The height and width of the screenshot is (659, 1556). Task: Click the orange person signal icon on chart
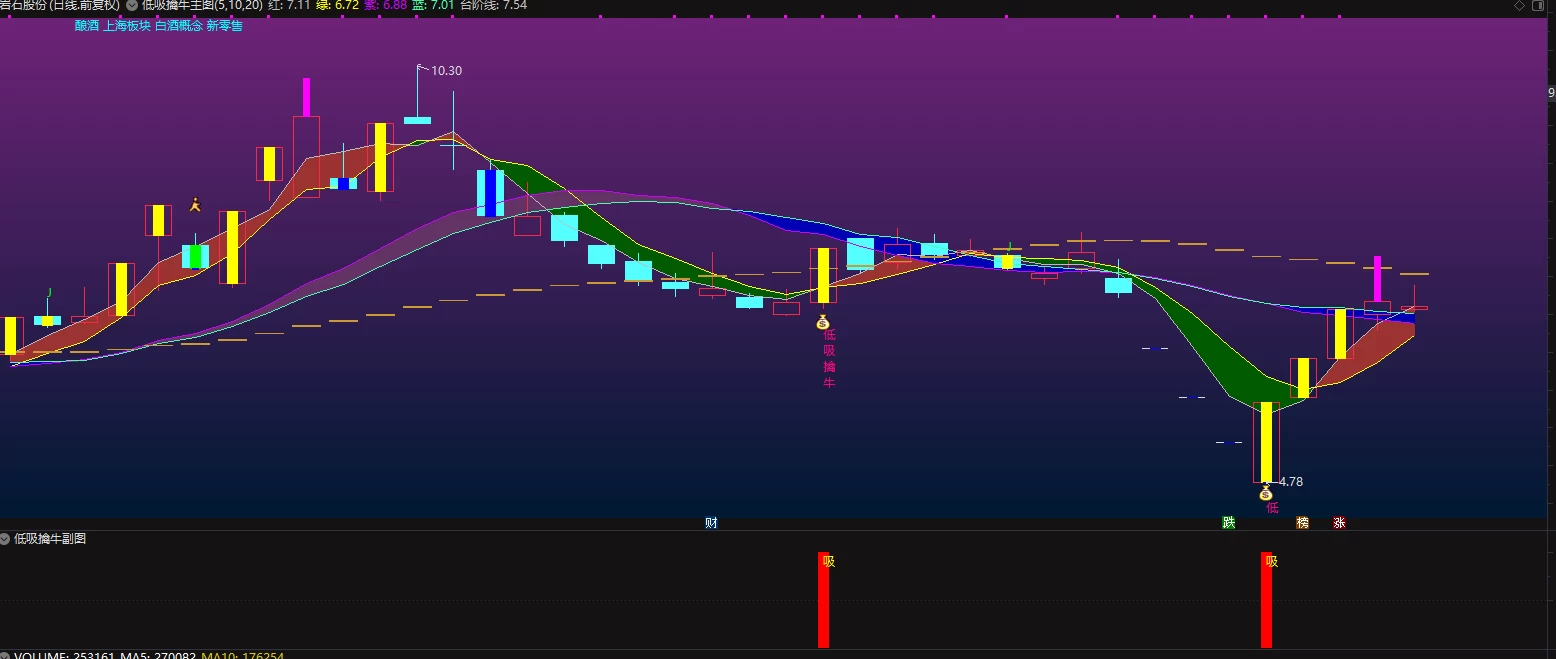tap(195, 205)
